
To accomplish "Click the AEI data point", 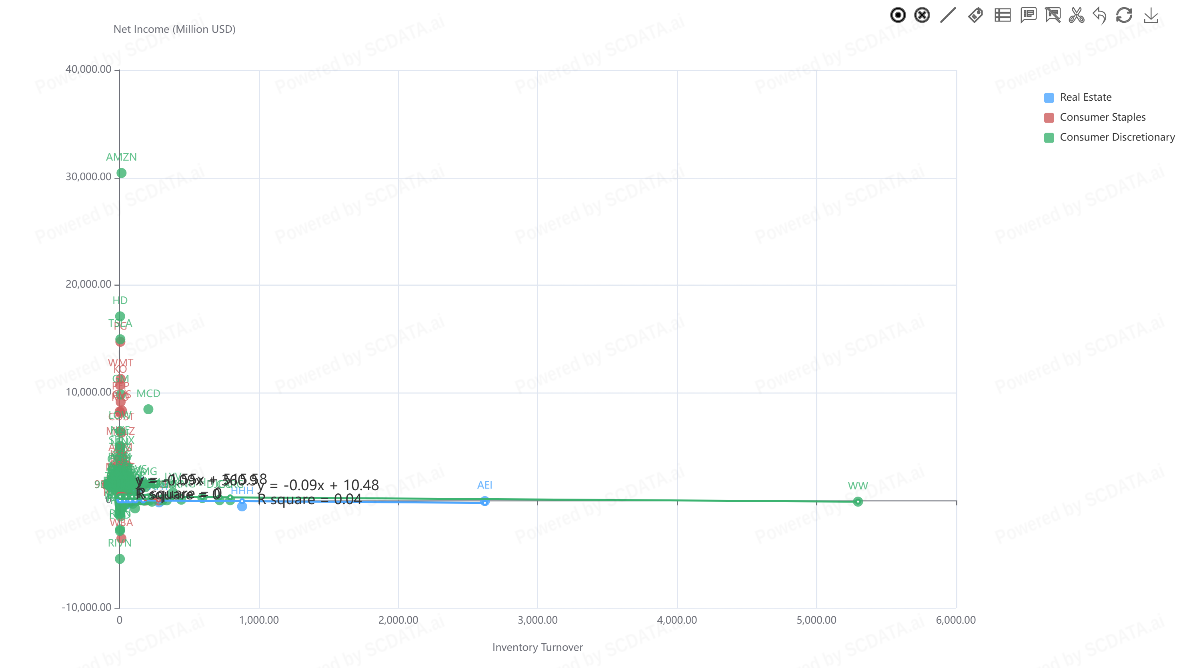I will pyautogui.click(x=485, y=501).
